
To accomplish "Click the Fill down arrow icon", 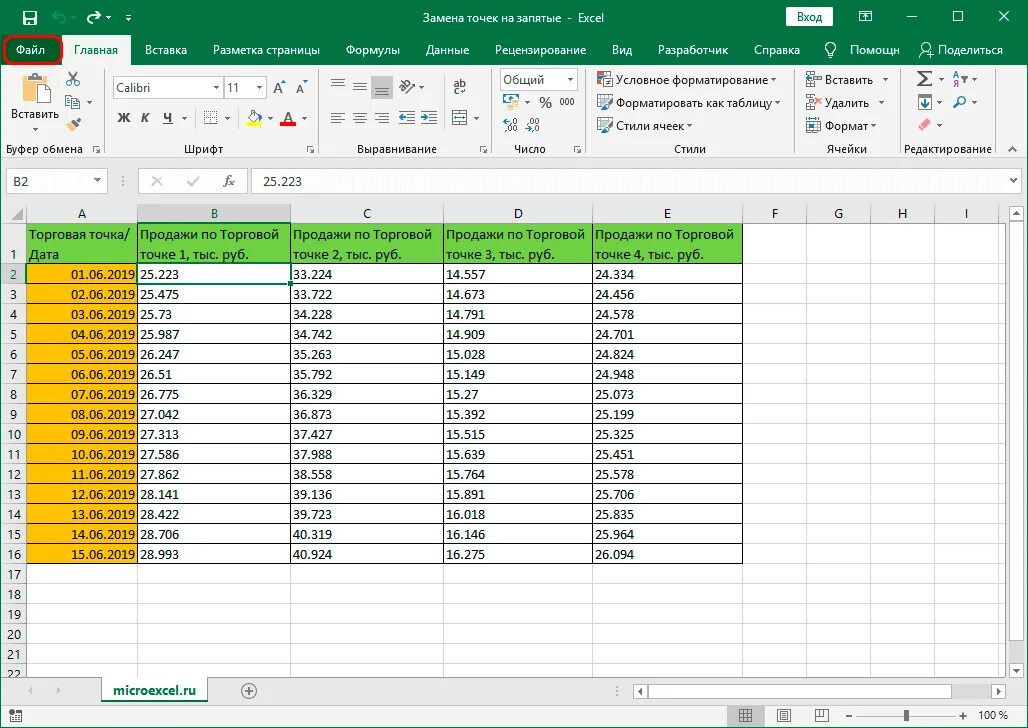I will point(924,102).
